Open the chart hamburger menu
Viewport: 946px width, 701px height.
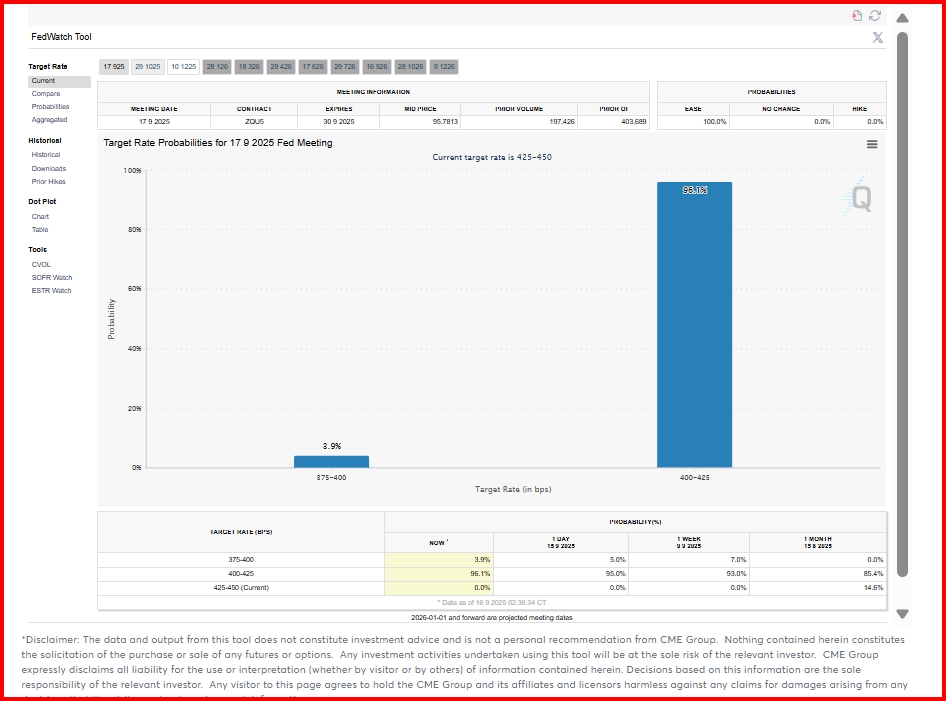point(872,144)
